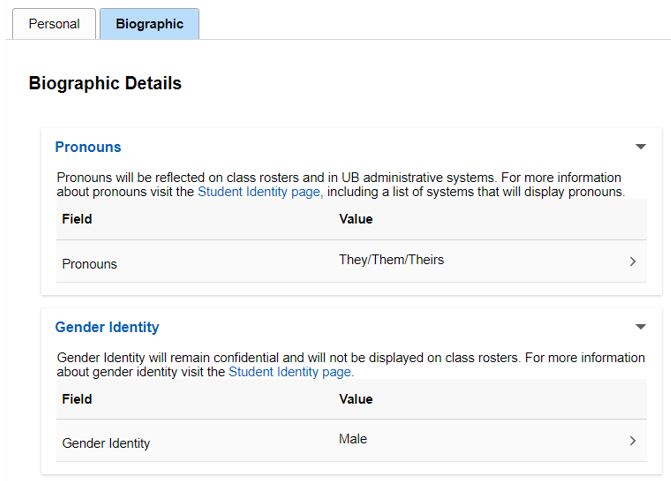671x481 pixels.
Task: Select the Male gender identity value
Action: pyautogui.click(x=353, y=439)
